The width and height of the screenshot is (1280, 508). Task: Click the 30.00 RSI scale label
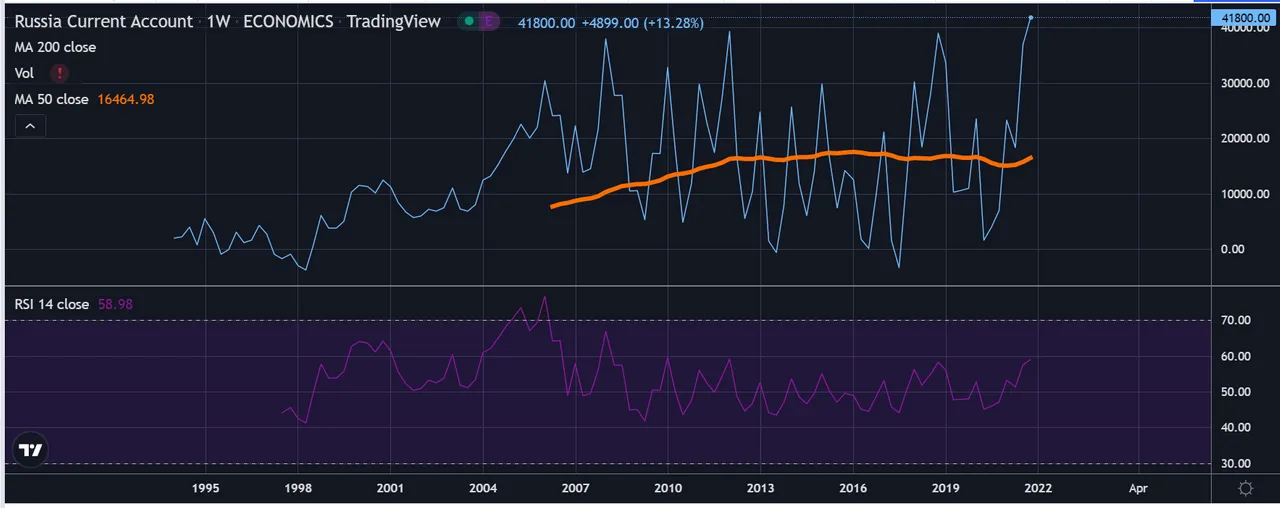pos(1234,463)
